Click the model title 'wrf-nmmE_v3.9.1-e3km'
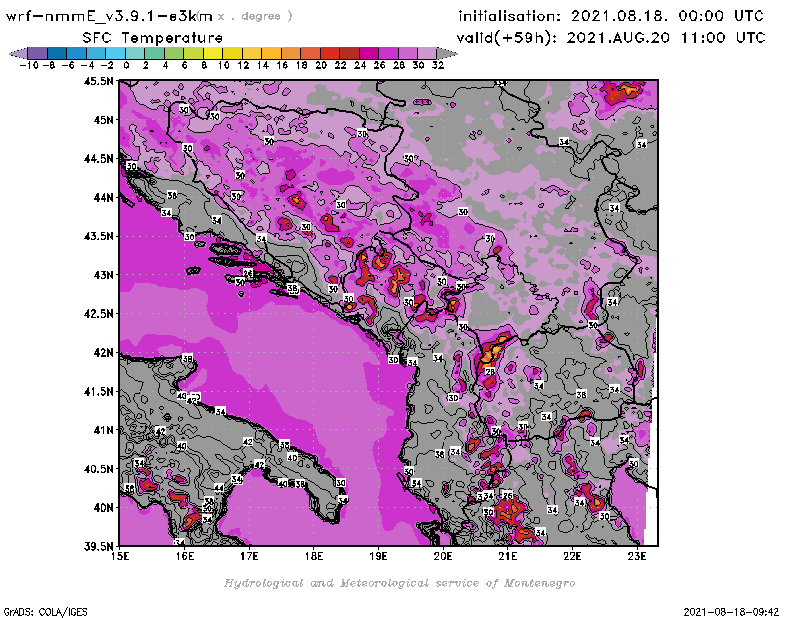The image size is (800, 618). (109, 16)
